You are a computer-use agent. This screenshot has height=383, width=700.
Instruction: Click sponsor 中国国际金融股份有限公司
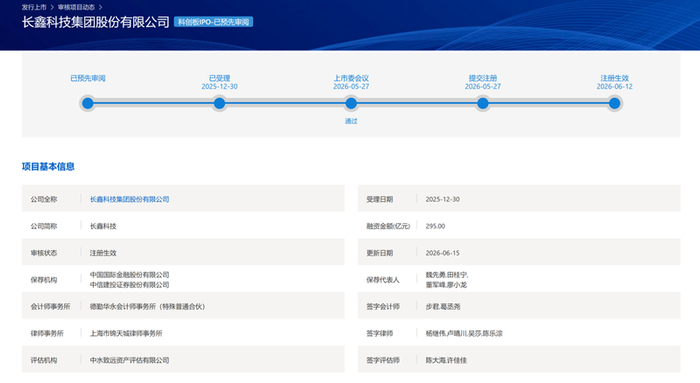[x=129, y=275]
